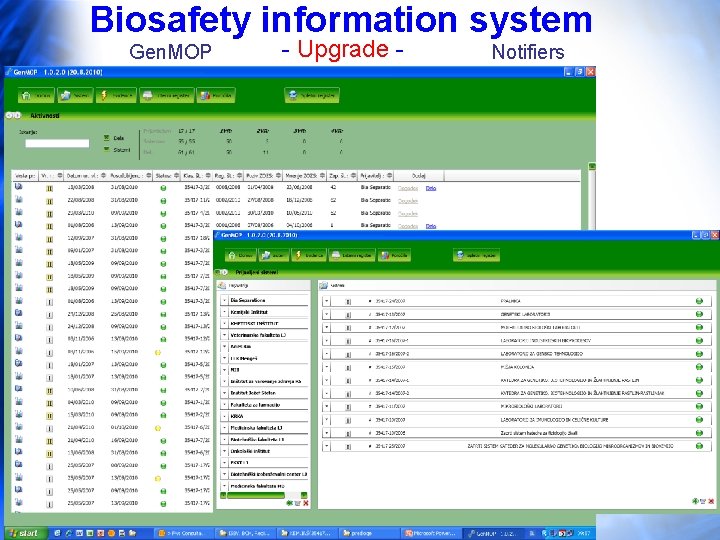Click edit icon below notifiers list
Image resolution: width=720 pixels, height=540 pixels.
[x=298, y=503]
